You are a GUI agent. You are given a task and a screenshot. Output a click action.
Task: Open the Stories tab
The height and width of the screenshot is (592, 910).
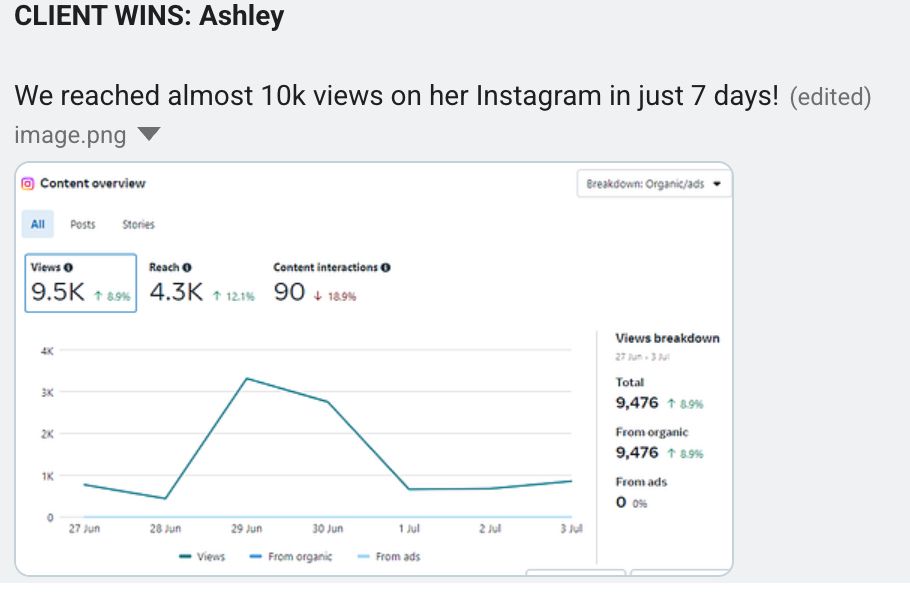point(138,225)
